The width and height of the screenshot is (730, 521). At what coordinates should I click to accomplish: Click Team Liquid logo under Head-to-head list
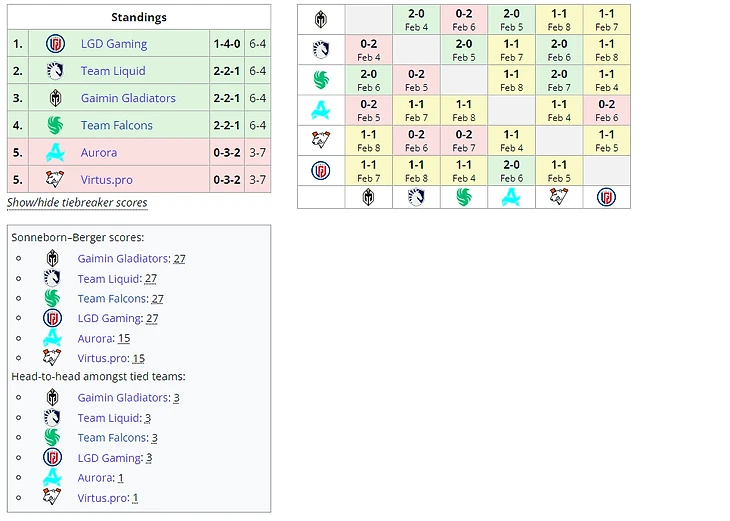pos(52,418)
